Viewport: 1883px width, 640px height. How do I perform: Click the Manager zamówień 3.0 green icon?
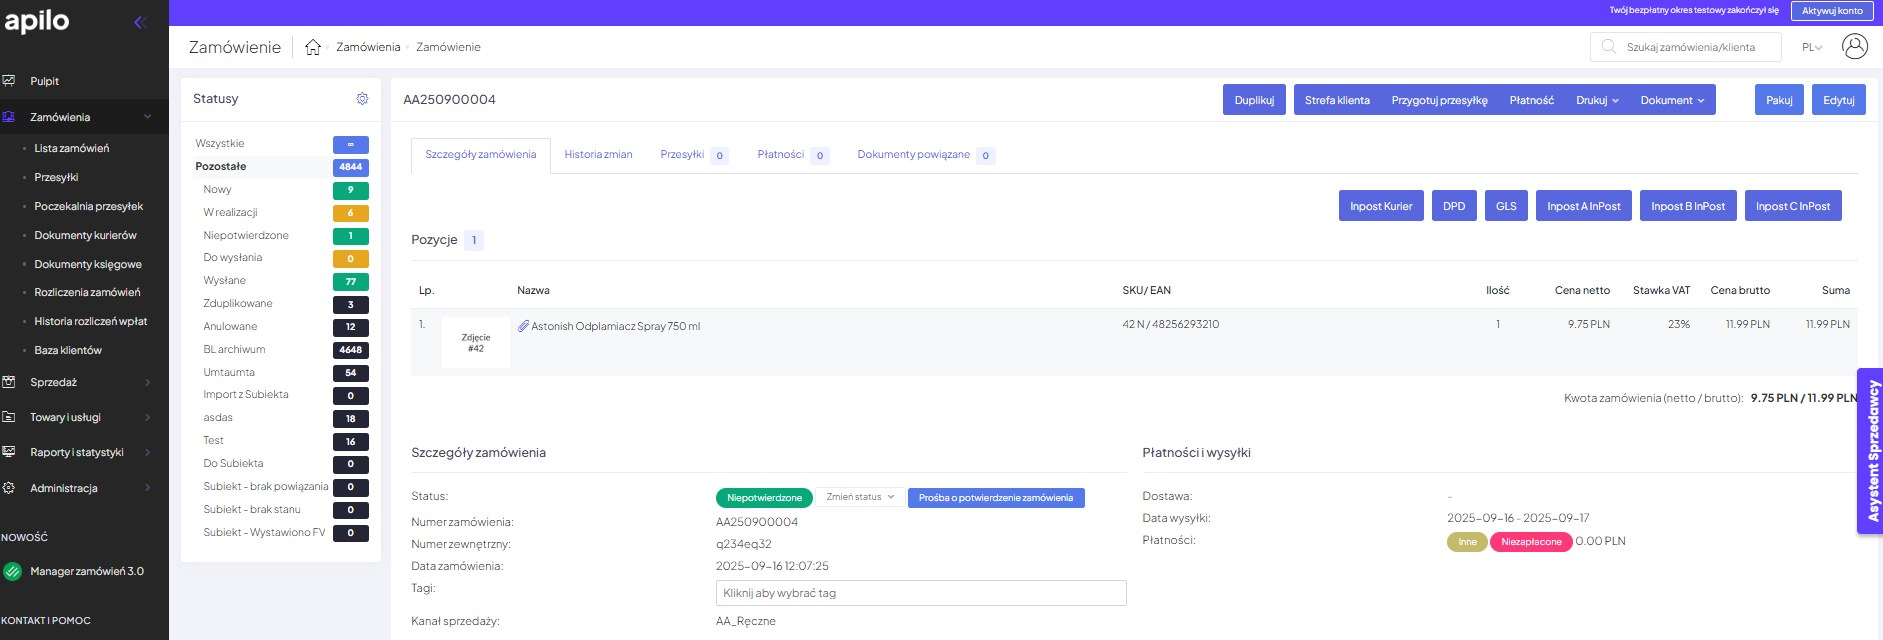[x=13, y=572]
